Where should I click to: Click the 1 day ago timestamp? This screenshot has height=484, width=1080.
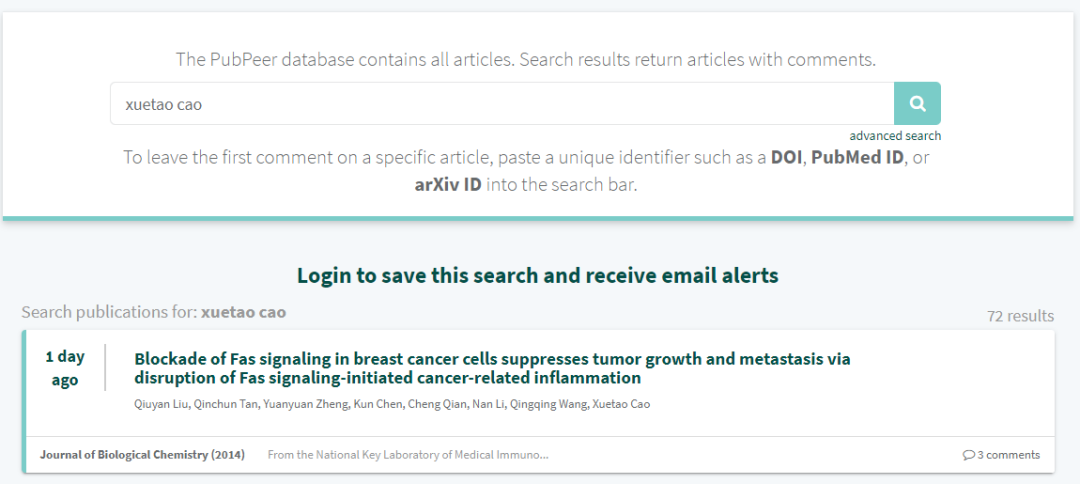tap(65, 368)
